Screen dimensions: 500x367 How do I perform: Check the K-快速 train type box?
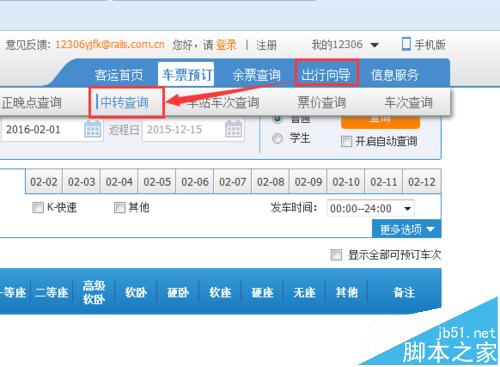38,208
